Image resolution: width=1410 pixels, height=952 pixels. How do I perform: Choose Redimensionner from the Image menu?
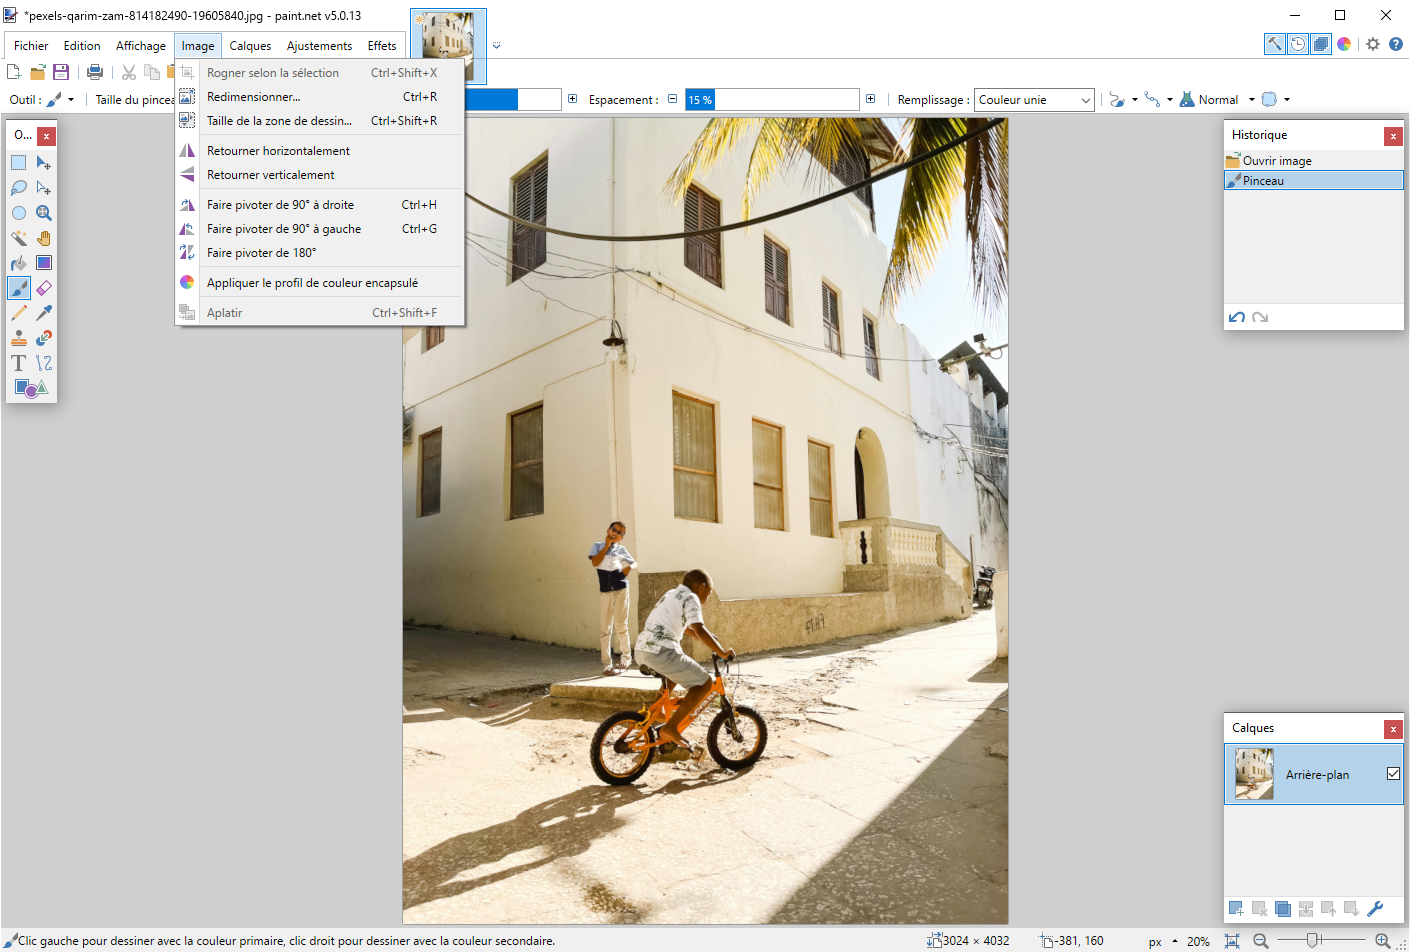tap(253, 96)
